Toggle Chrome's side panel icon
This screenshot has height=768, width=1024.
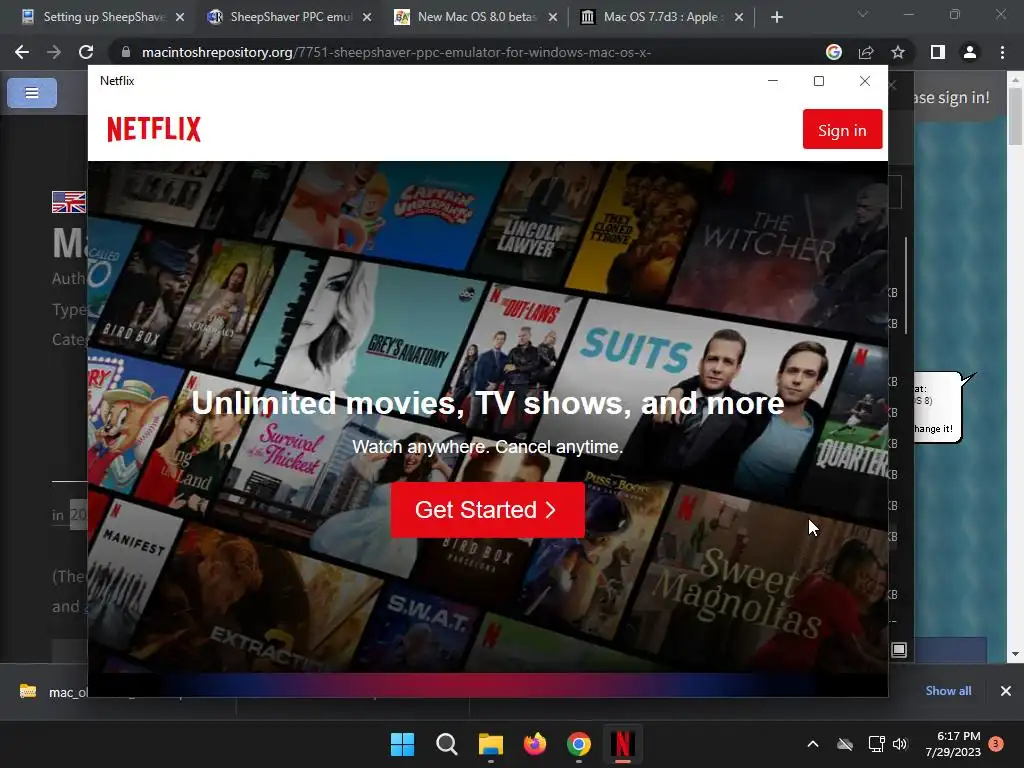pos(937,52)
